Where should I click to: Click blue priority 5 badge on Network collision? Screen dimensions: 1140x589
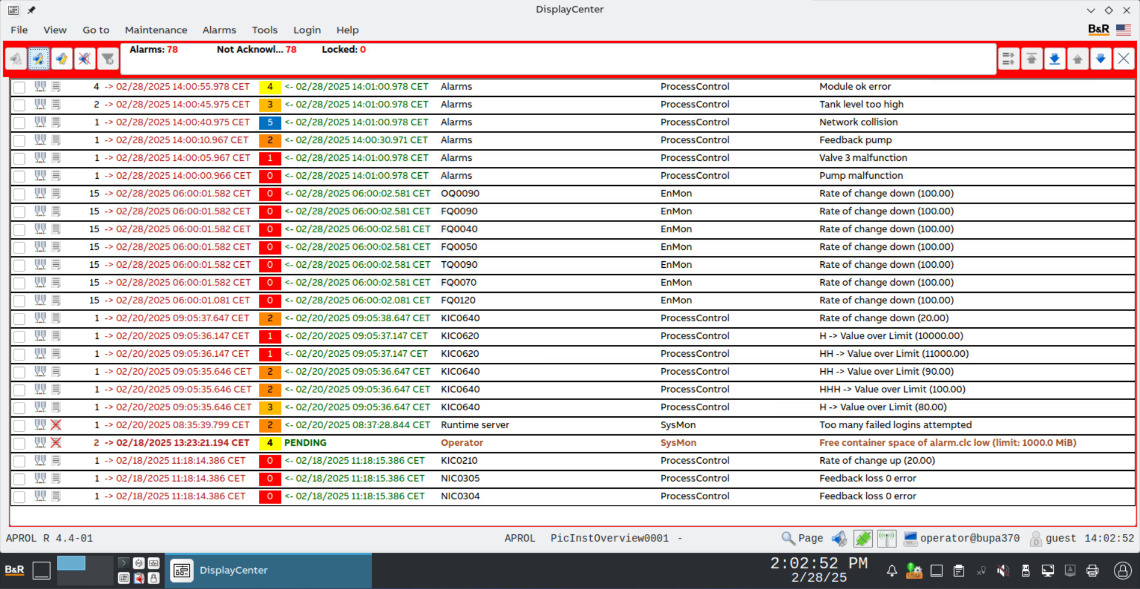pyautogui.click(x=270, y=123)
